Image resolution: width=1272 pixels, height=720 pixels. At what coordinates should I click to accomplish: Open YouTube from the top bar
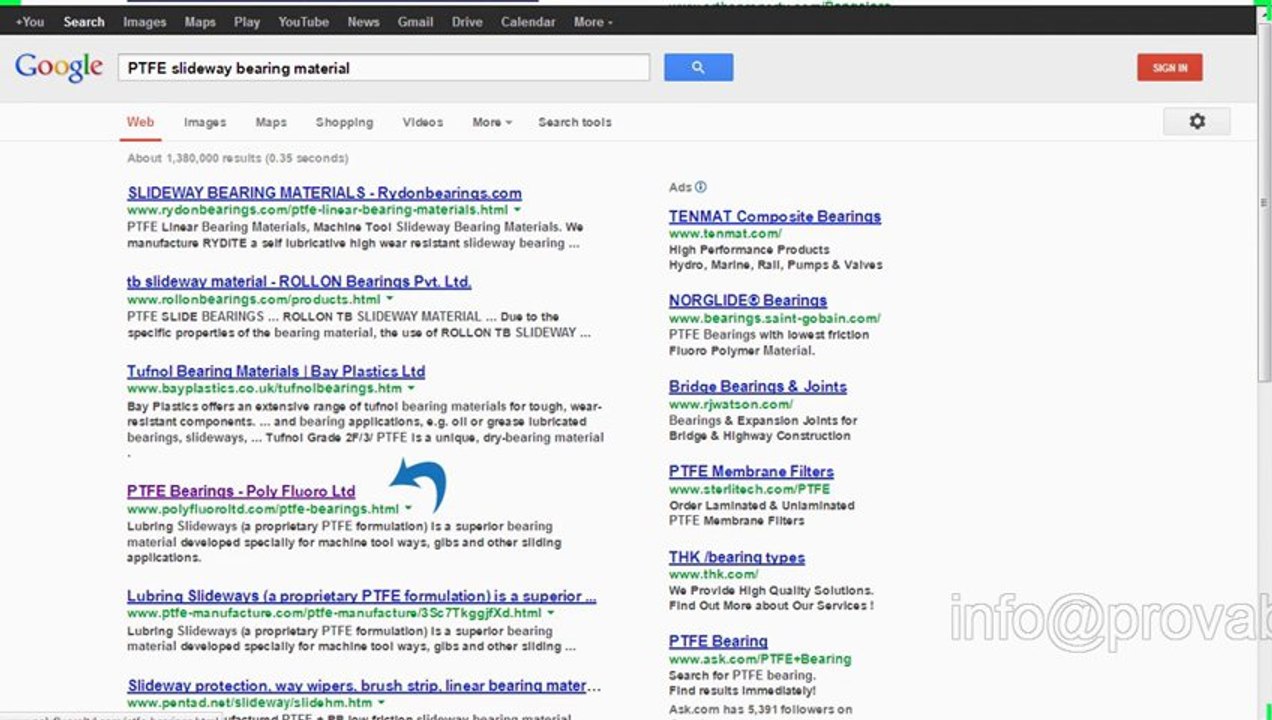point(304,21)
